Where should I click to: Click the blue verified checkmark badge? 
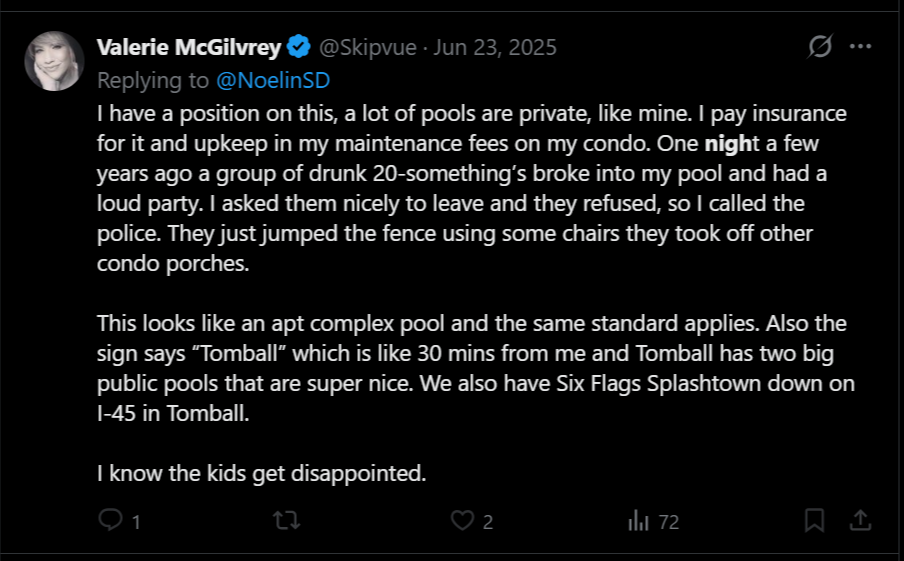pos(299,47)
